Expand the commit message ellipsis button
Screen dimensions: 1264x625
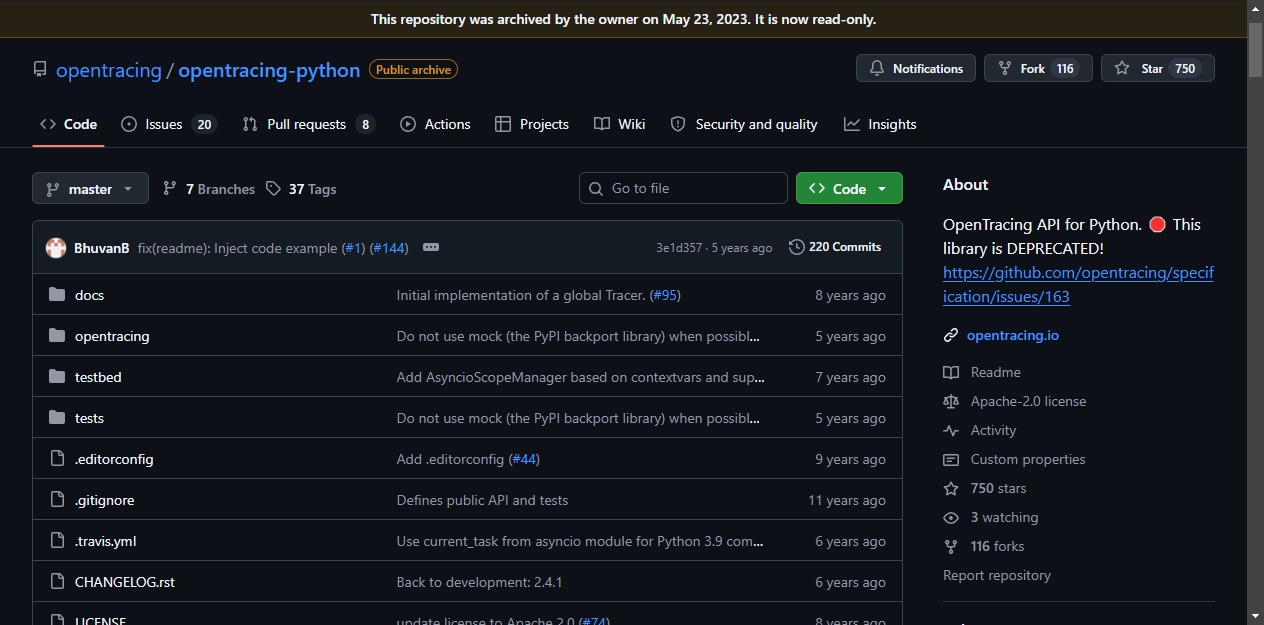431,247
